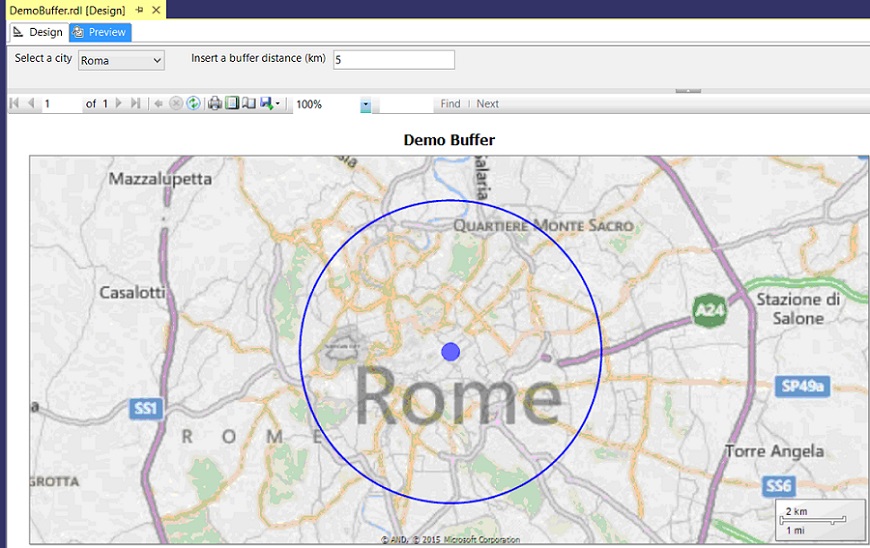The width and height of the screenshot is (870, 548).
Task: Click Find link
Action: tap(450, 104)
